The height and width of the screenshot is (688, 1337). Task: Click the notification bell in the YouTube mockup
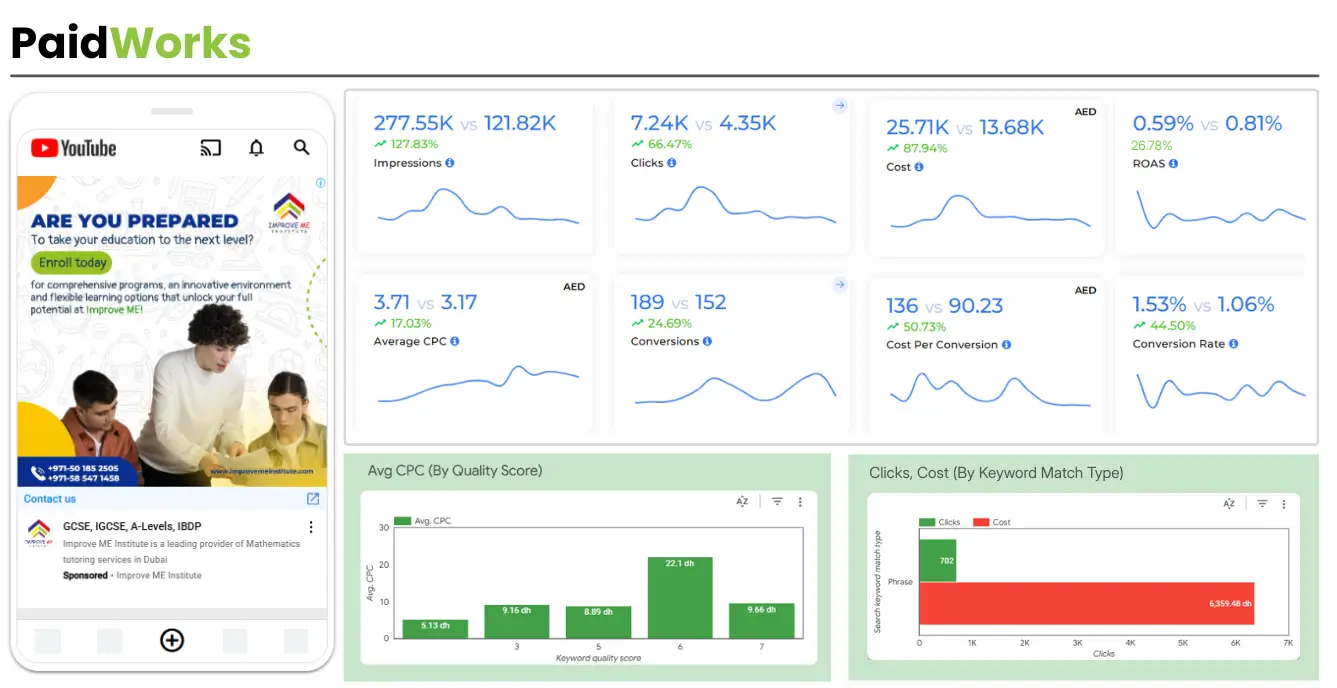(x=256, y=147)
